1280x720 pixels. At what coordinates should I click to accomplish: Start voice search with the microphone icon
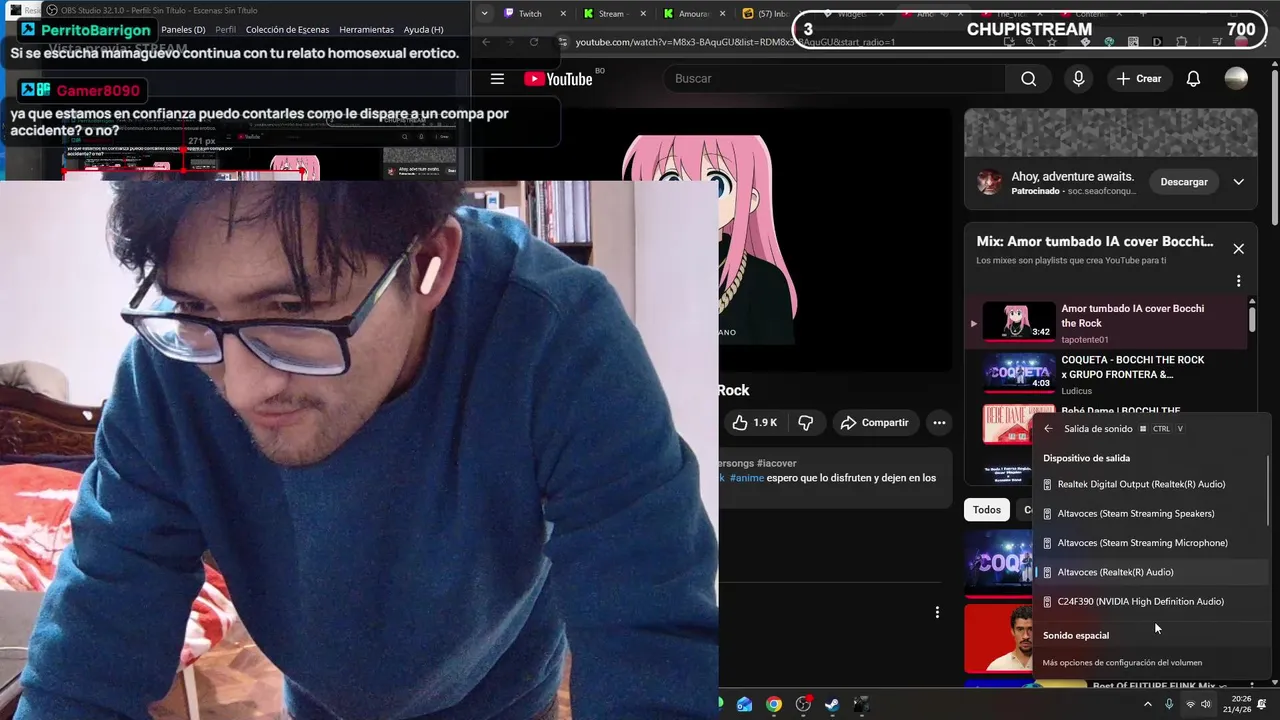pyautogui.click(x=1078, y=79)
